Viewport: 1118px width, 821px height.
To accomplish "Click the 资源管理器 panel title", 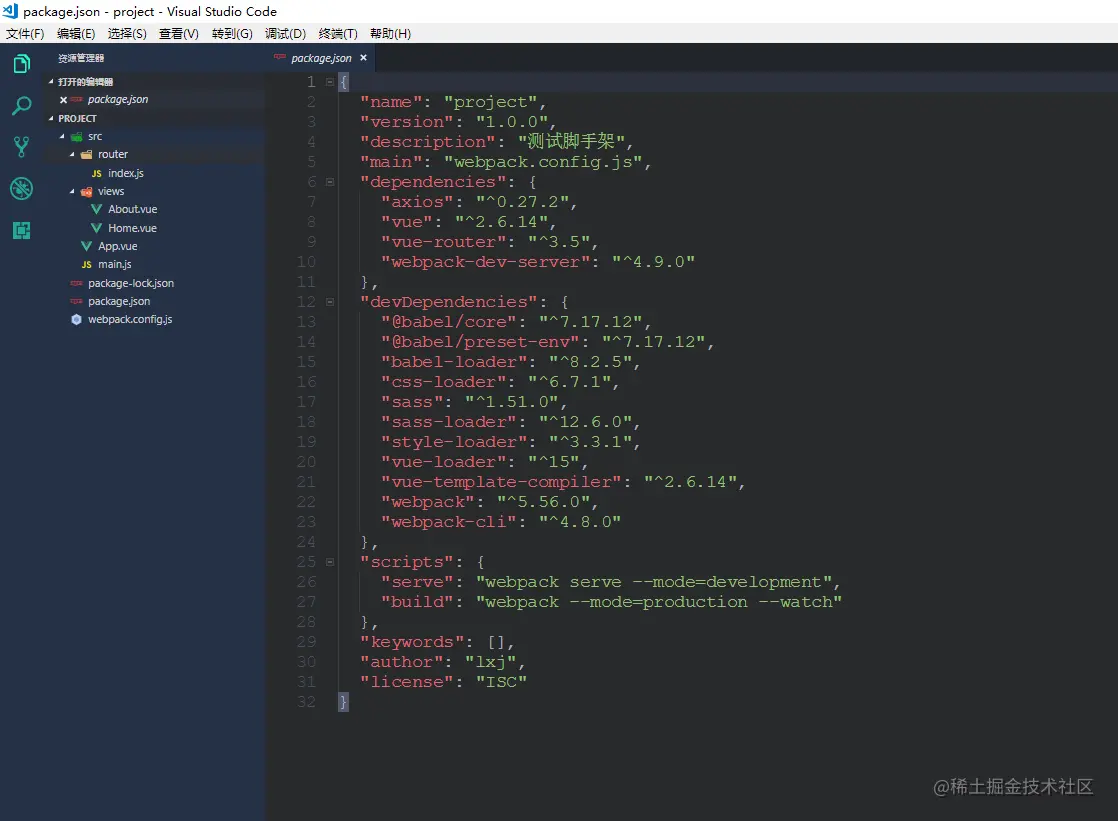I will [x=81, y=58].
